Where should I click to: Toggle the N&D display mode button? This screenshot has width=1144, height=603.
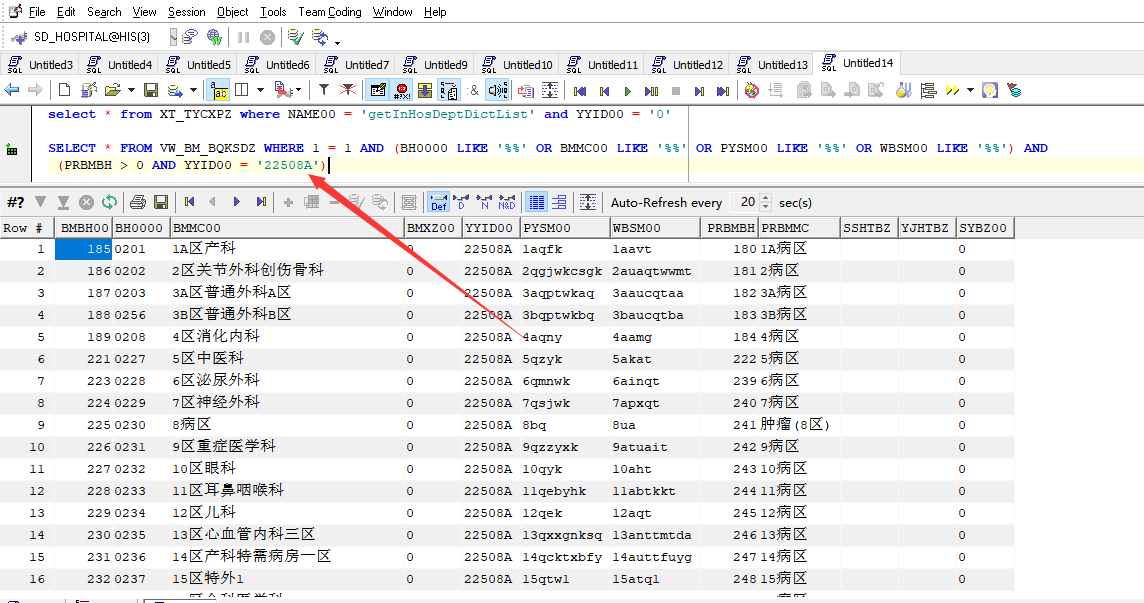pyautogui.click(x=507, y=202)
